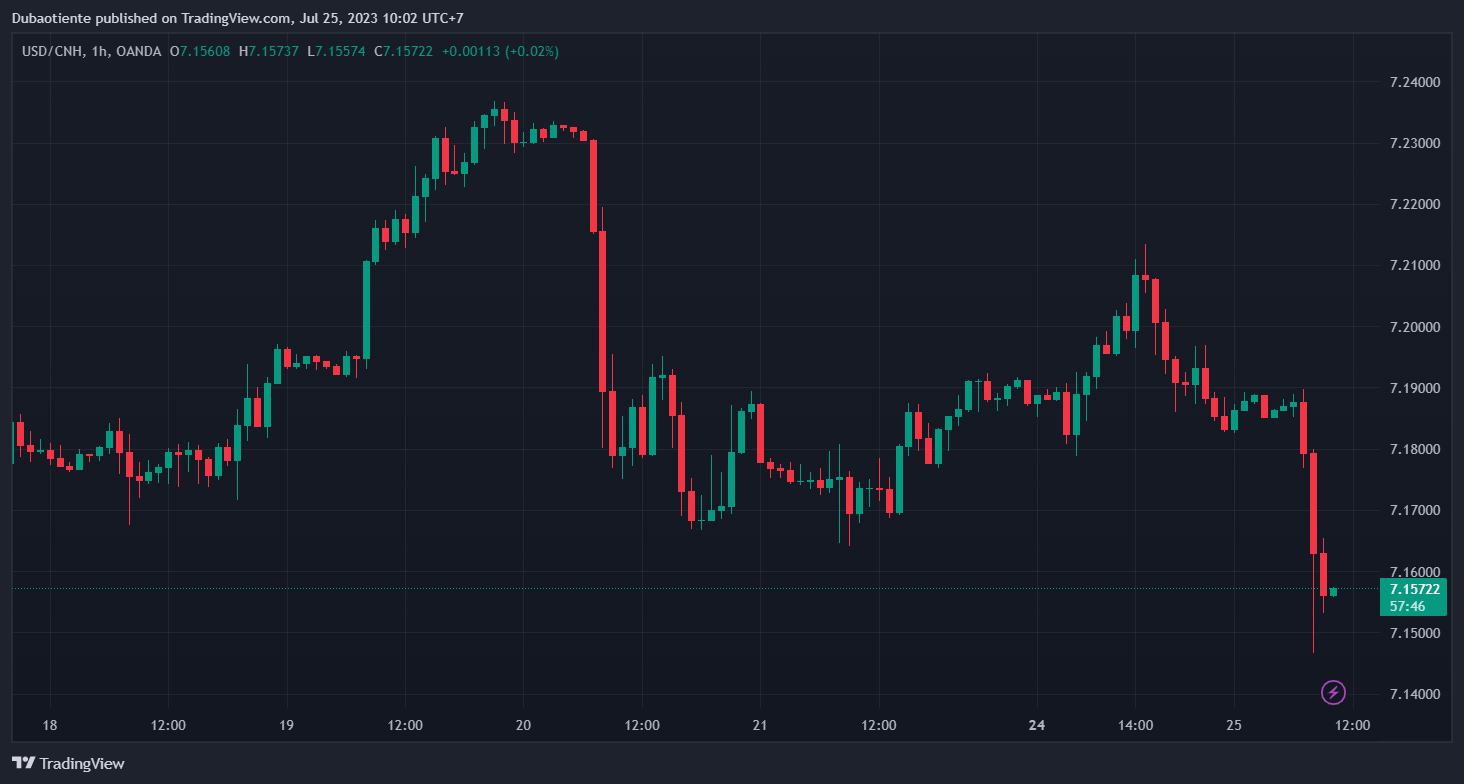This screenshot has width=1464, height=784.
Task: Select the 18 date axis label
Action: click(x=50, y=725)
